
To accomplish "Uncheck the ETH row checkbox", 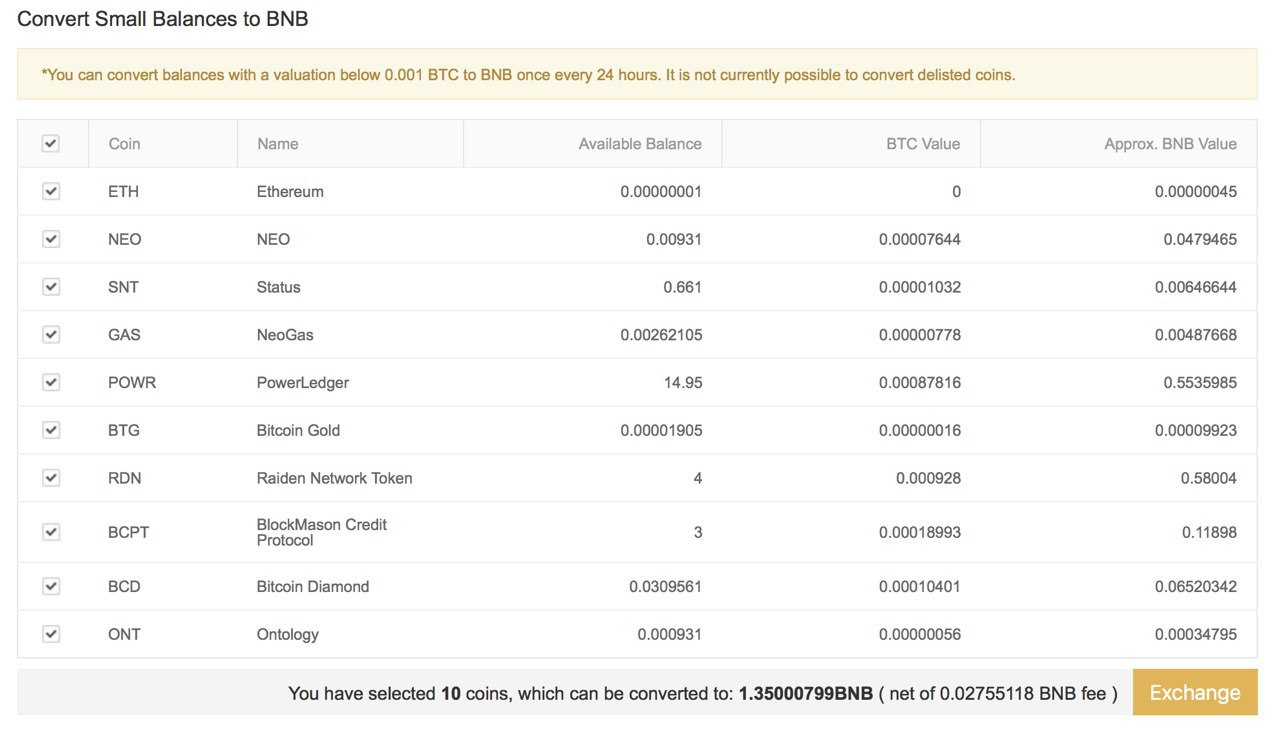I will point(51,191).
